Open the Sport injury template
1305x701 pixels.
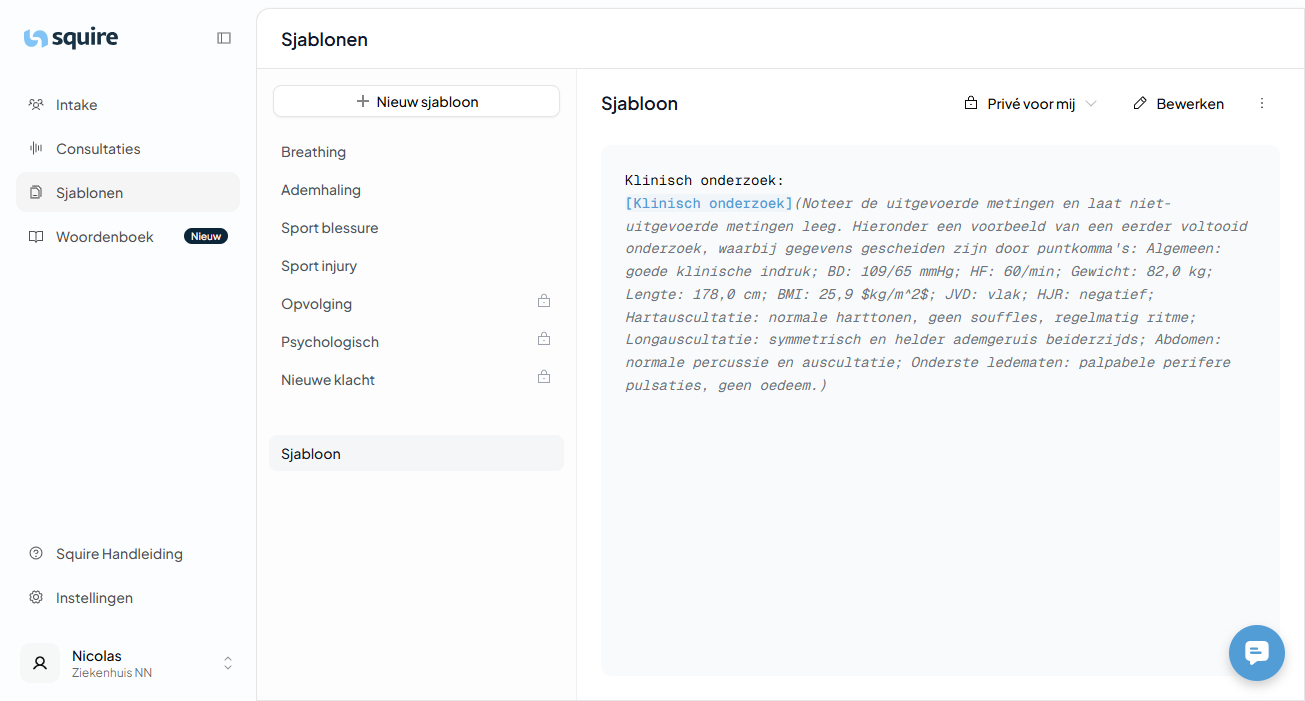[416, 266]
